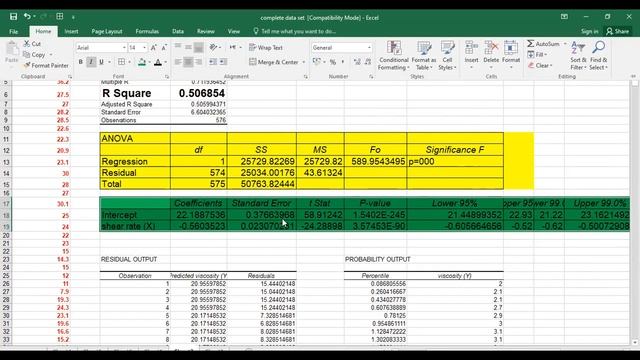The image size is (640, 360).
Task: Open Sort & Filter menu
Action: point(578,56)
